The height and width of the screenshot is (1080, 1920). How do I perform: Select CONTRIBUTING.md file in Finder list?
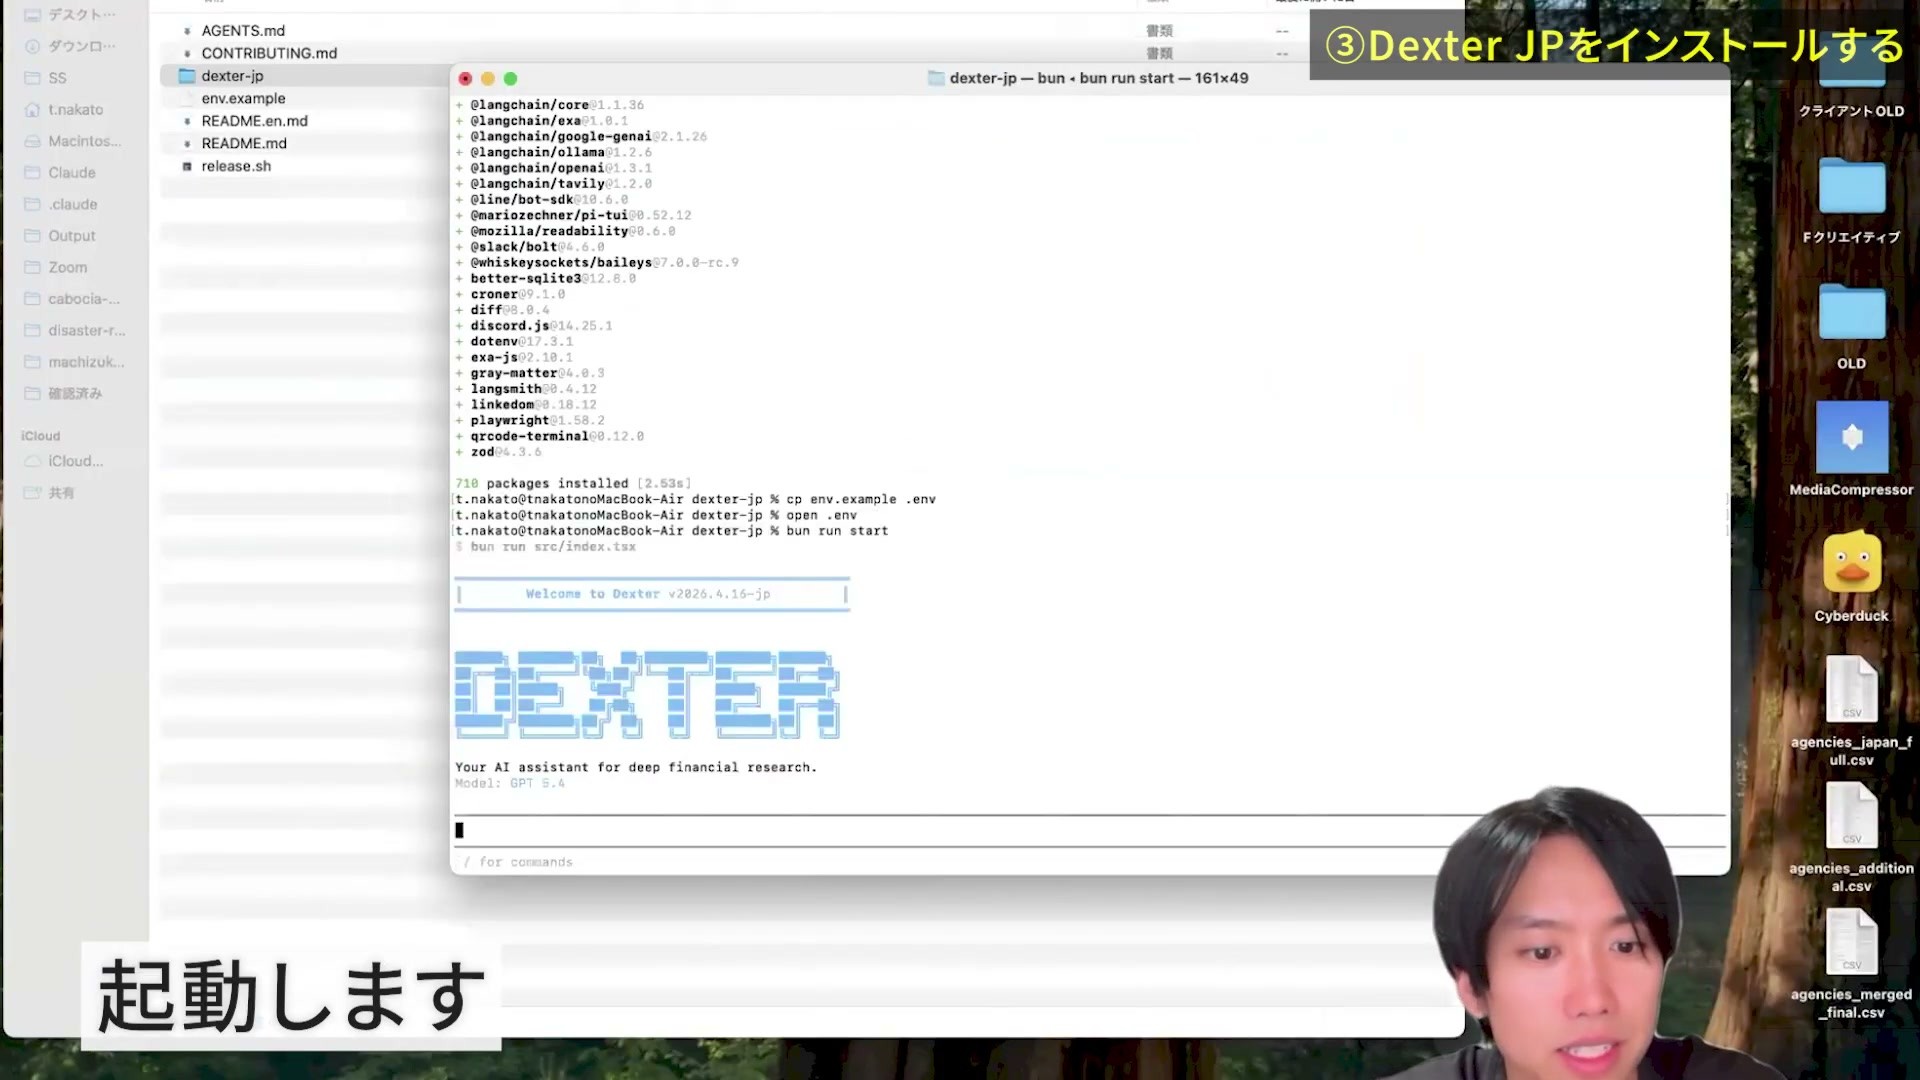pyautogui.click(x=269, y=53)
